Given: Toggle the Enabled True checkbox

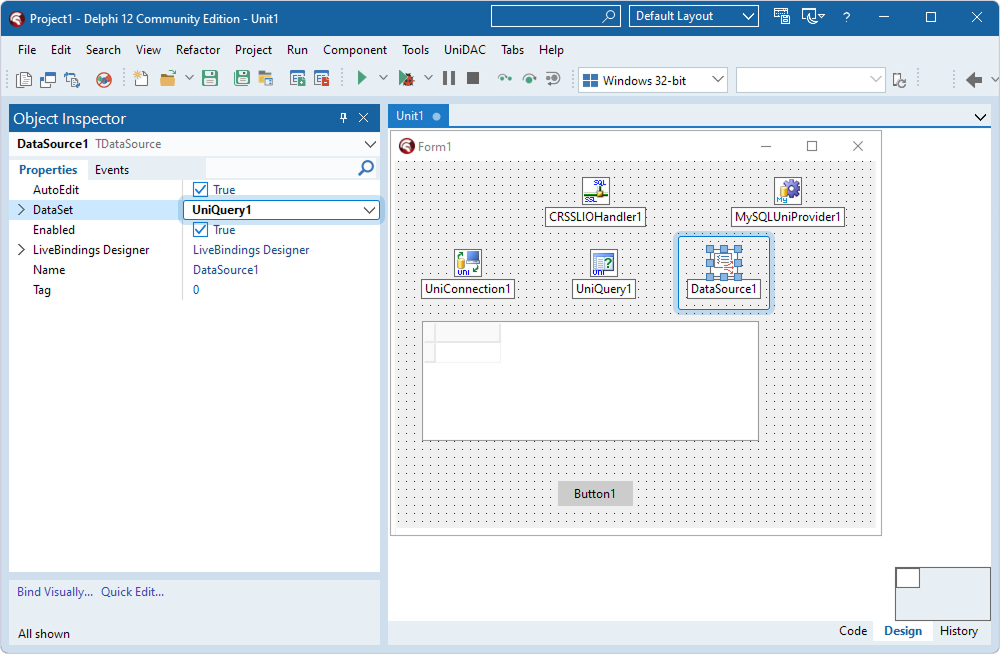Looking at the screenshot, I should pyautogui.click(x=200, y=230).
